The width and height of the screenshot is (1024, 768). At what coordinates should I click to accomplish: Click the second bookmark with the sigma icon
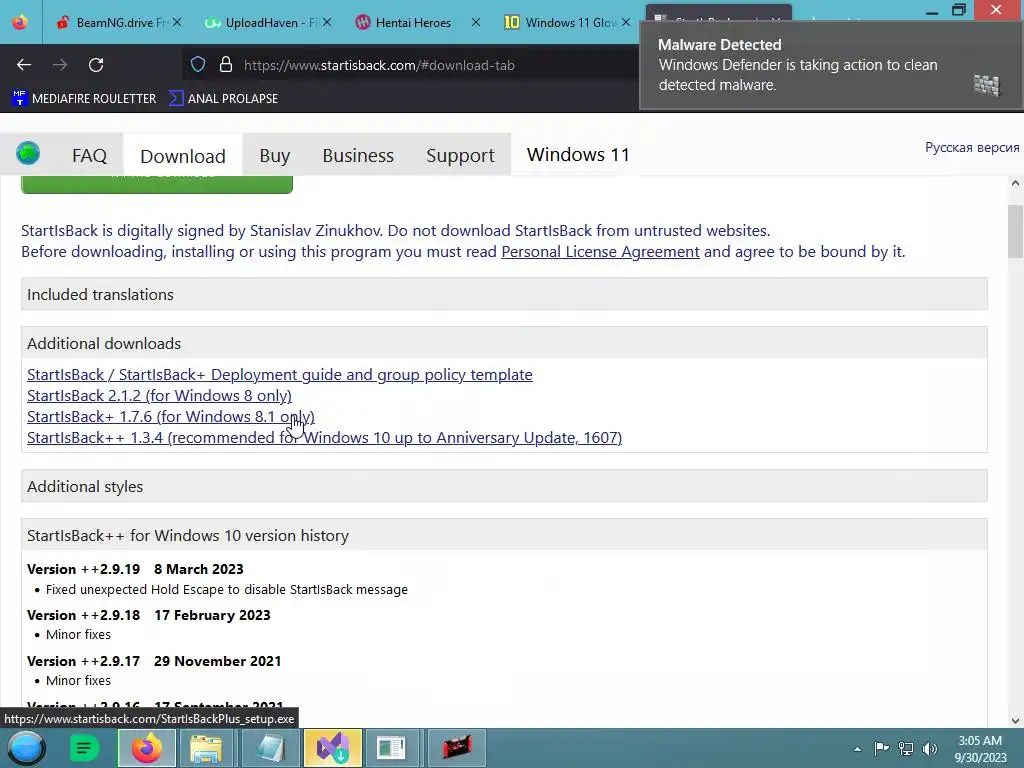223,99
